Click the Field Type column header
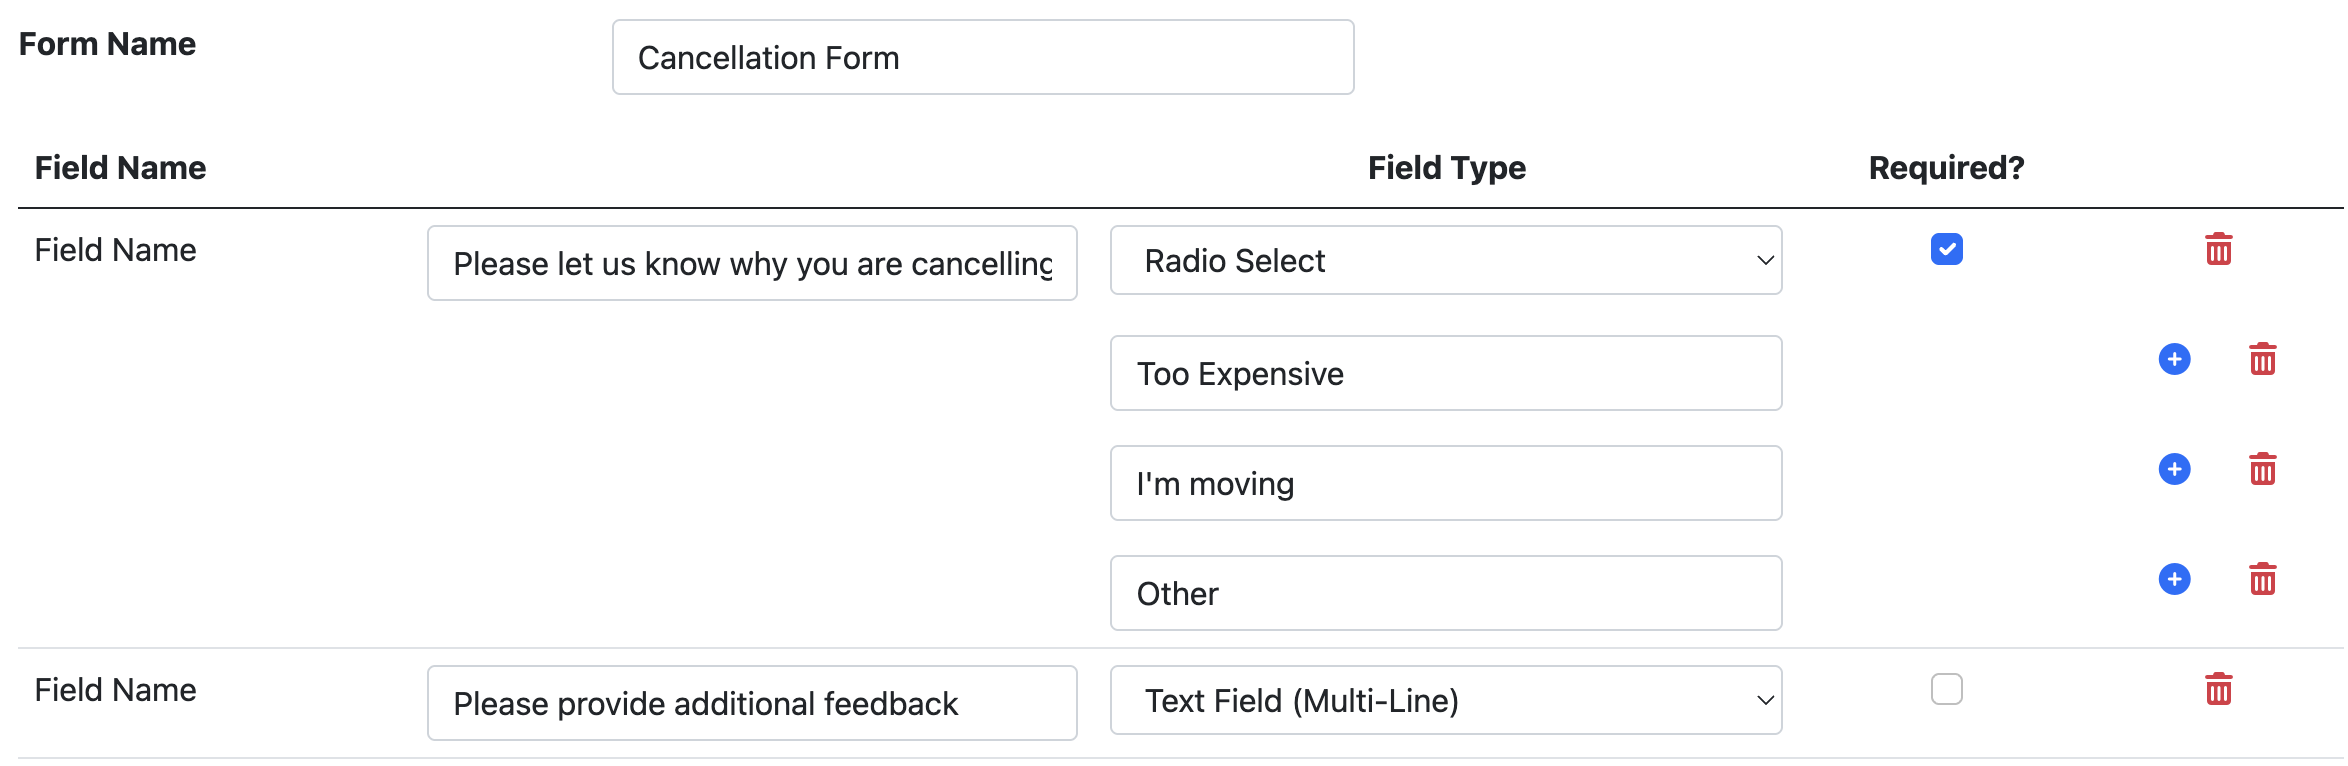Image resolution: width=2348 pixels, height=766 pixels. (x=1446, y=168)
